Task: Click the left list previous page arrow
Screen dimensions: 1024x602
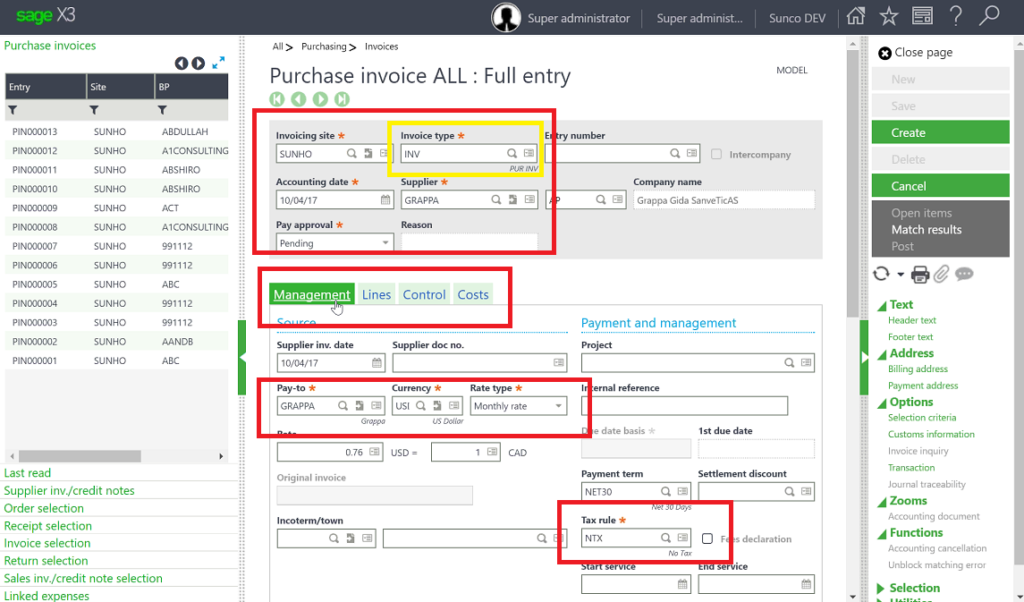Action: click(181, 63)
